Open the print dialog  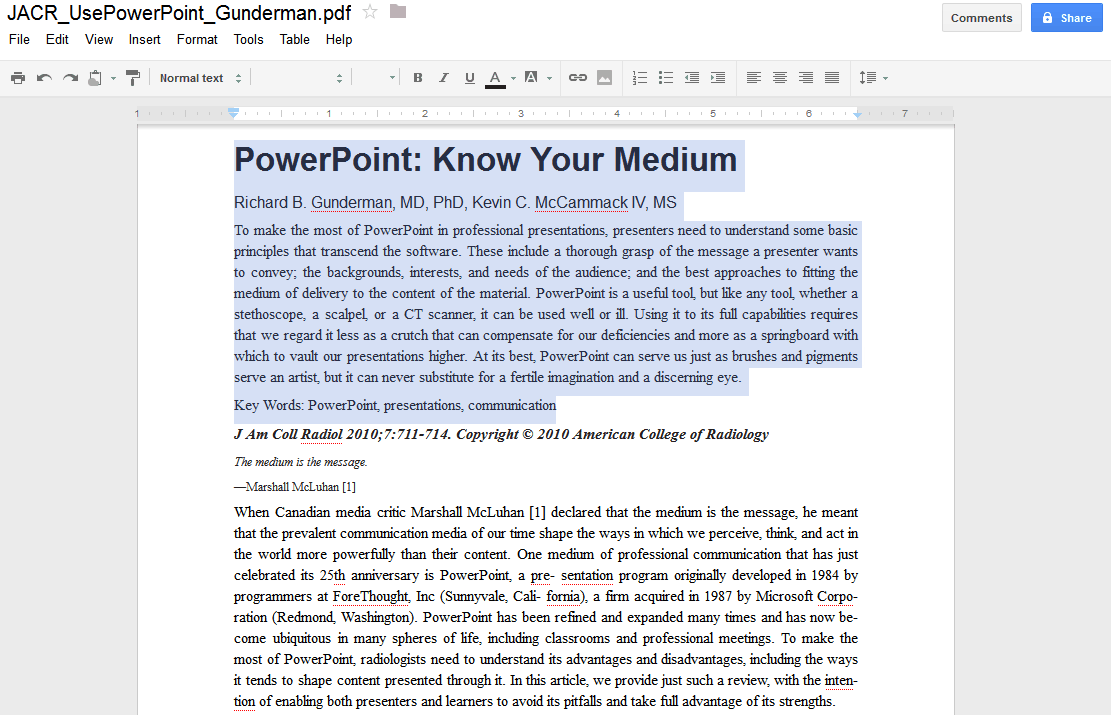click(18, 77)
